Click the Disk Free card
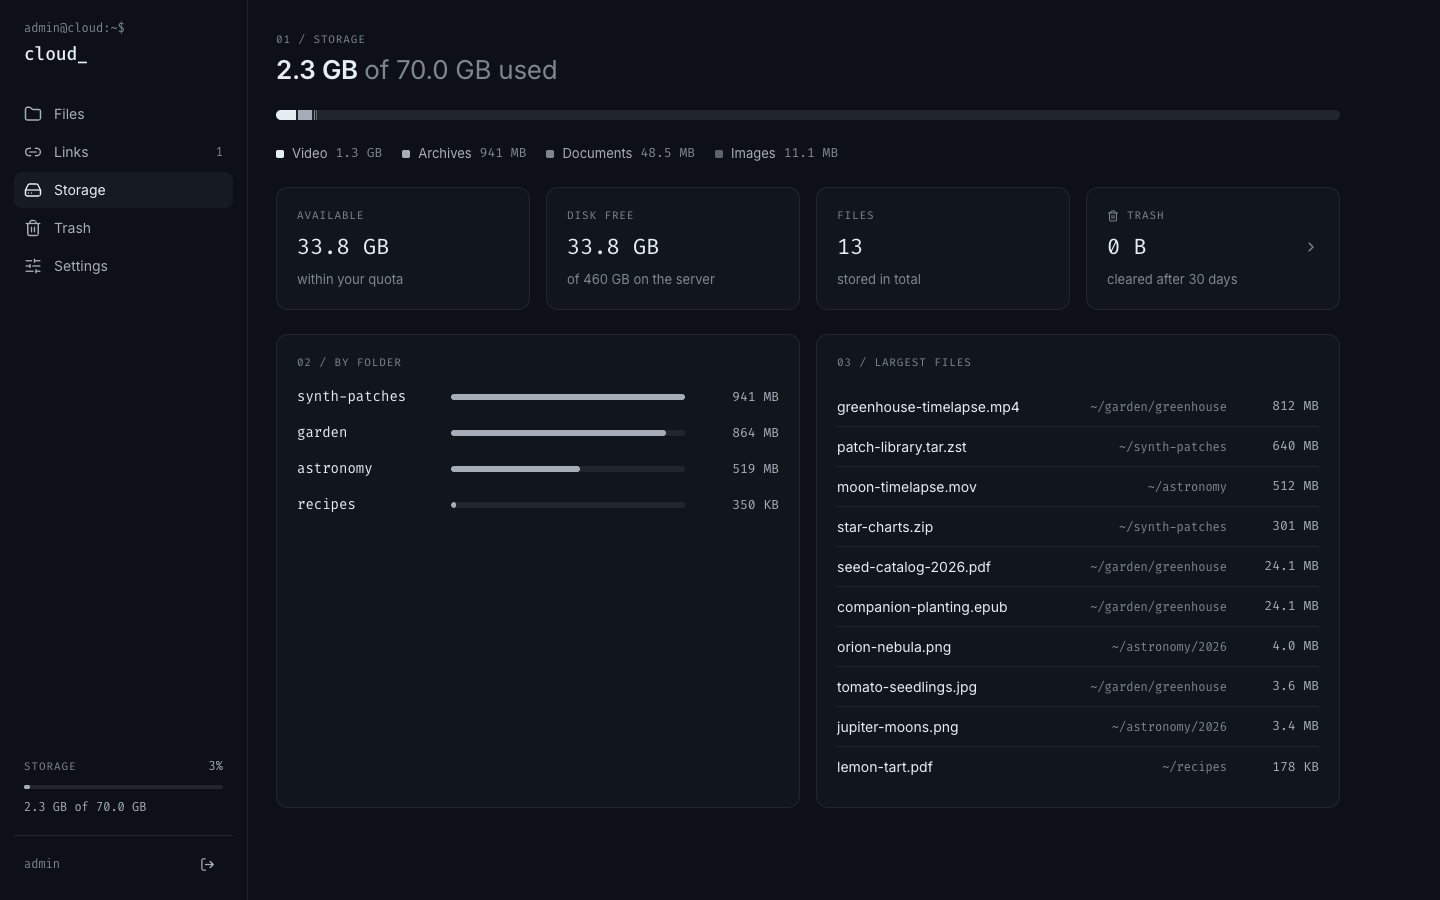Viewport: 1440px width, 900px height. point(673,248)
